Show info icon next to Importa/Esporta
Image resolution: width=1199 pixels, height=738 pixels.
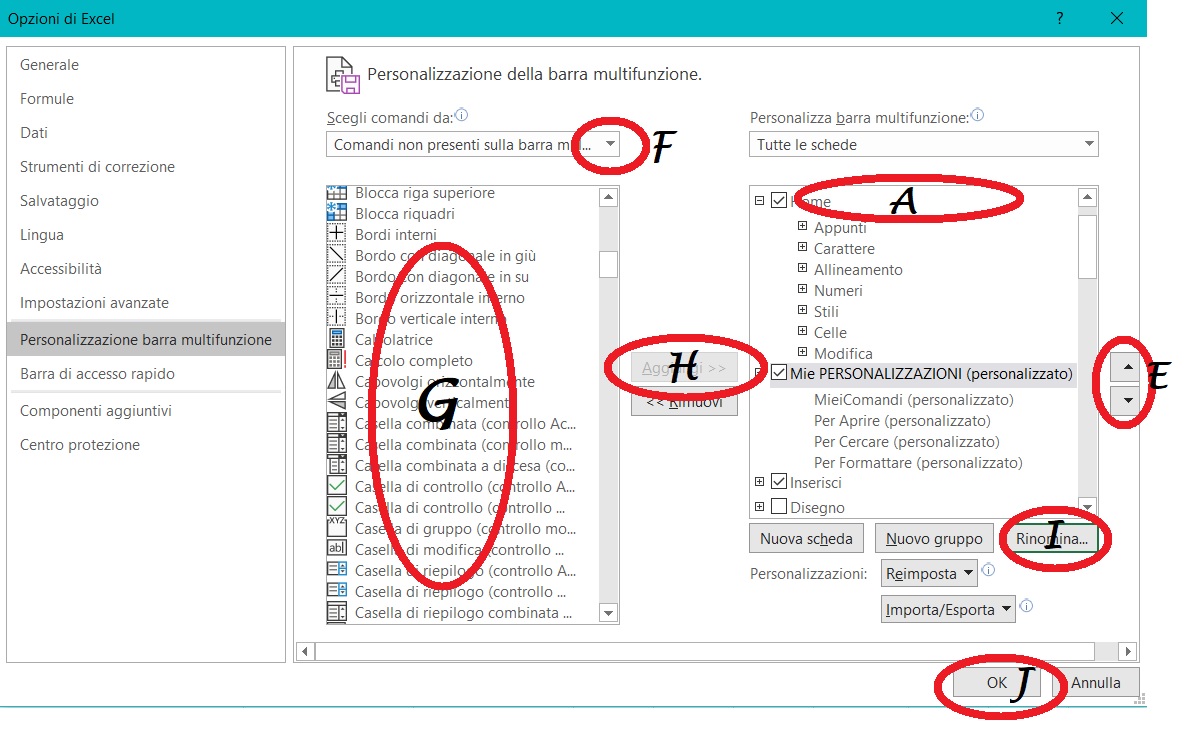coord(1026,606)
